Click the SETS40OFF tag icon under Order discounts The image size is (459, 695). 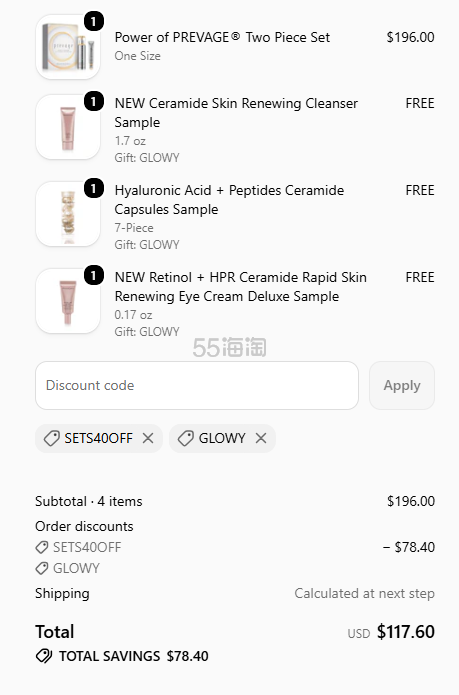tap(42, 547)
